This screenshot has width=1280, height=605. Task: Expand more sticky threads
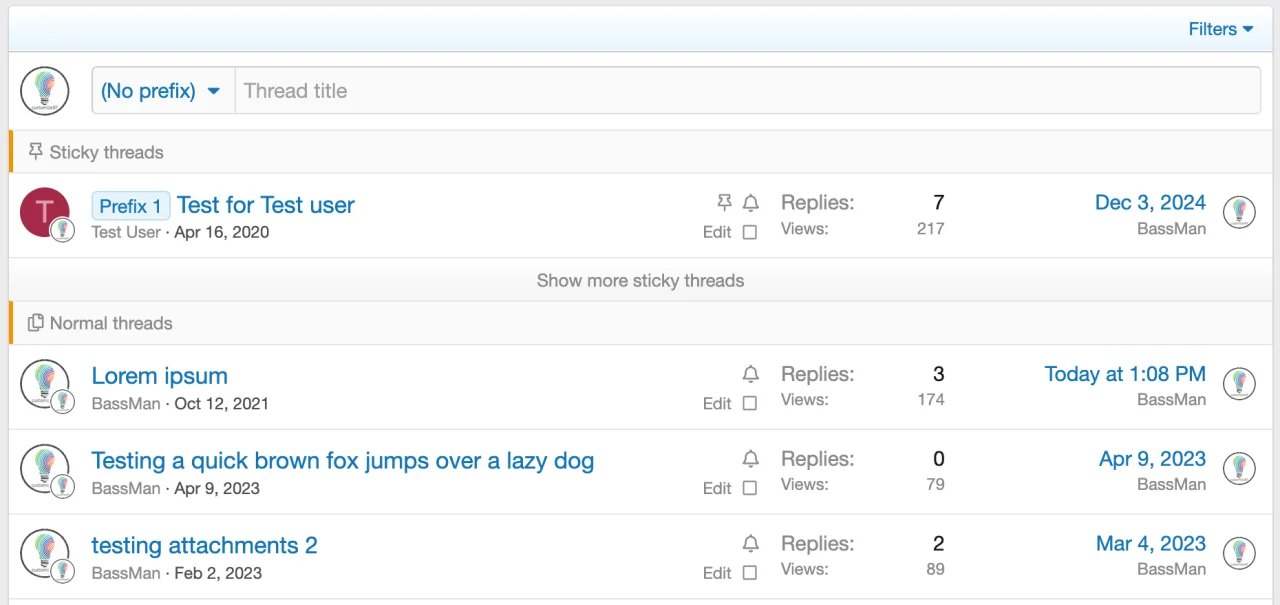[x=640, y=281]
